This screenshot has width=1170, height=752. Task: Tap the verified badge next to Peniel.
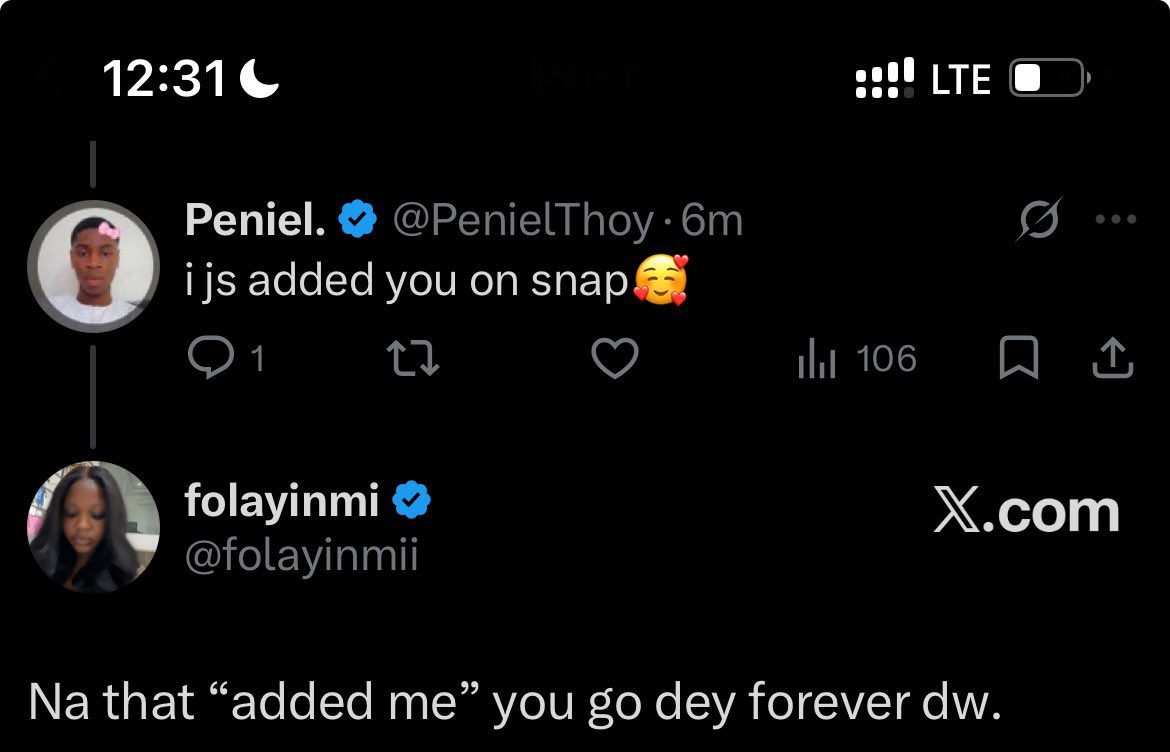point(356,221)
